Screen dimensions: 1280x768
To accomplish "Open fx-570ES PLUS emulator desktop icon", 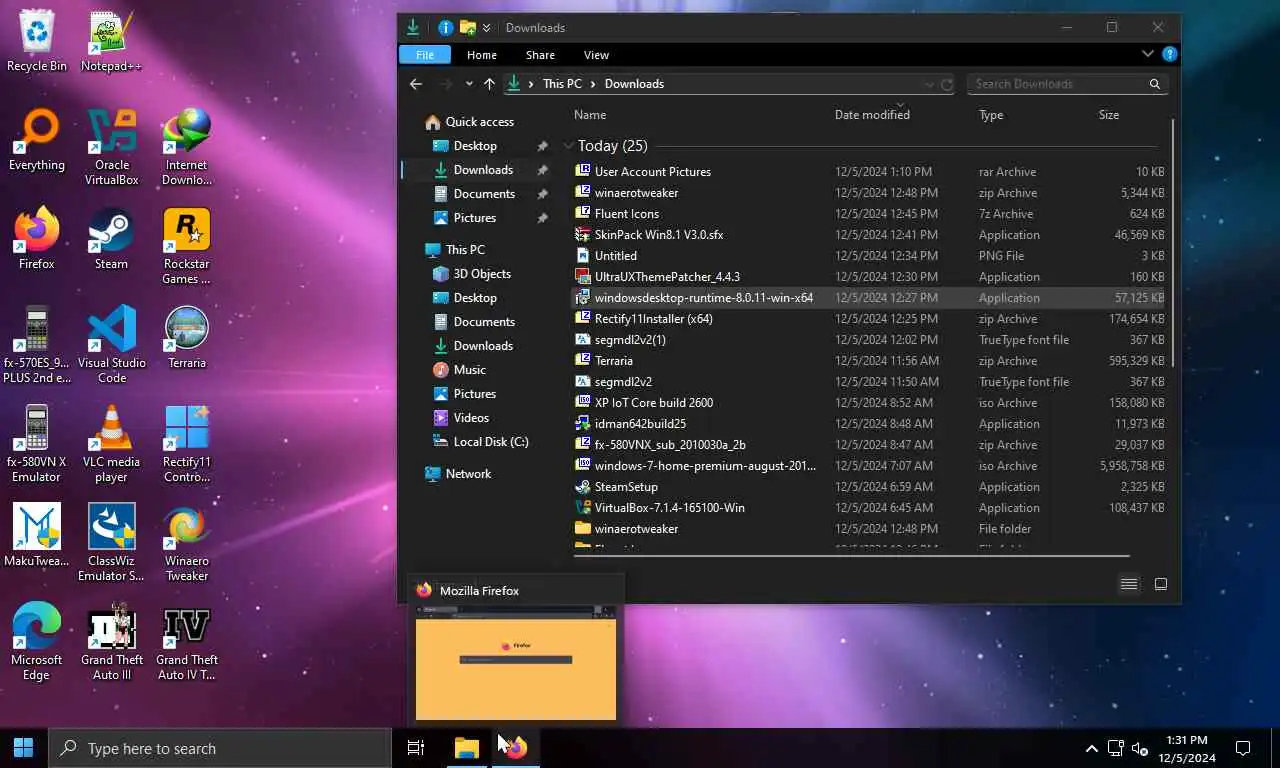I will [x=37, y=345].
